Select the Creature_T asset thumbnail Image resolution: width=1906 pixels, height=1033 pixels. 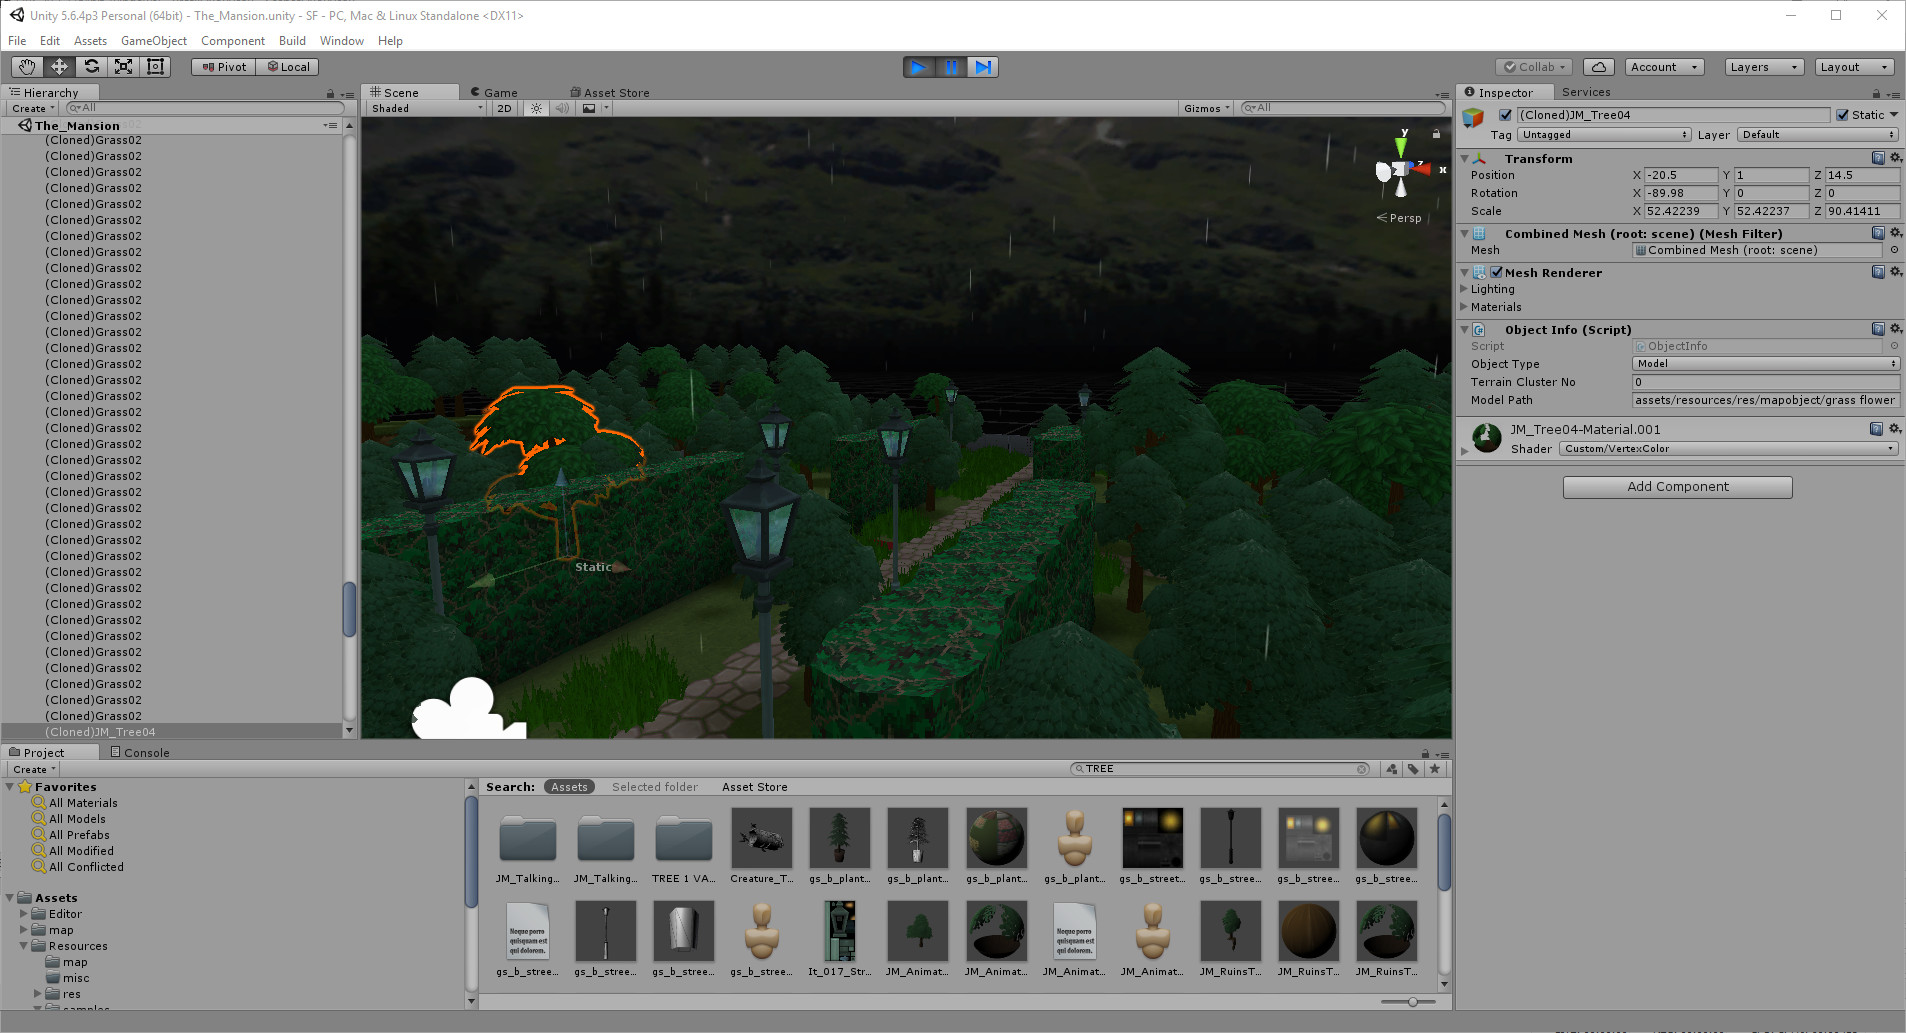coord(761,838)
